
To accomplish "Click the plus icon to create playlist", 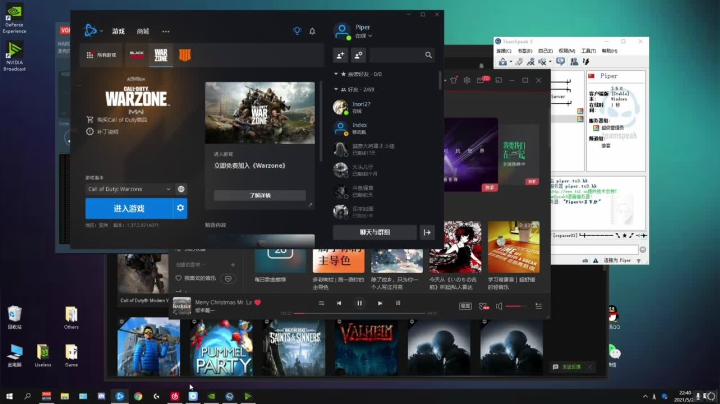I will 233,265.
